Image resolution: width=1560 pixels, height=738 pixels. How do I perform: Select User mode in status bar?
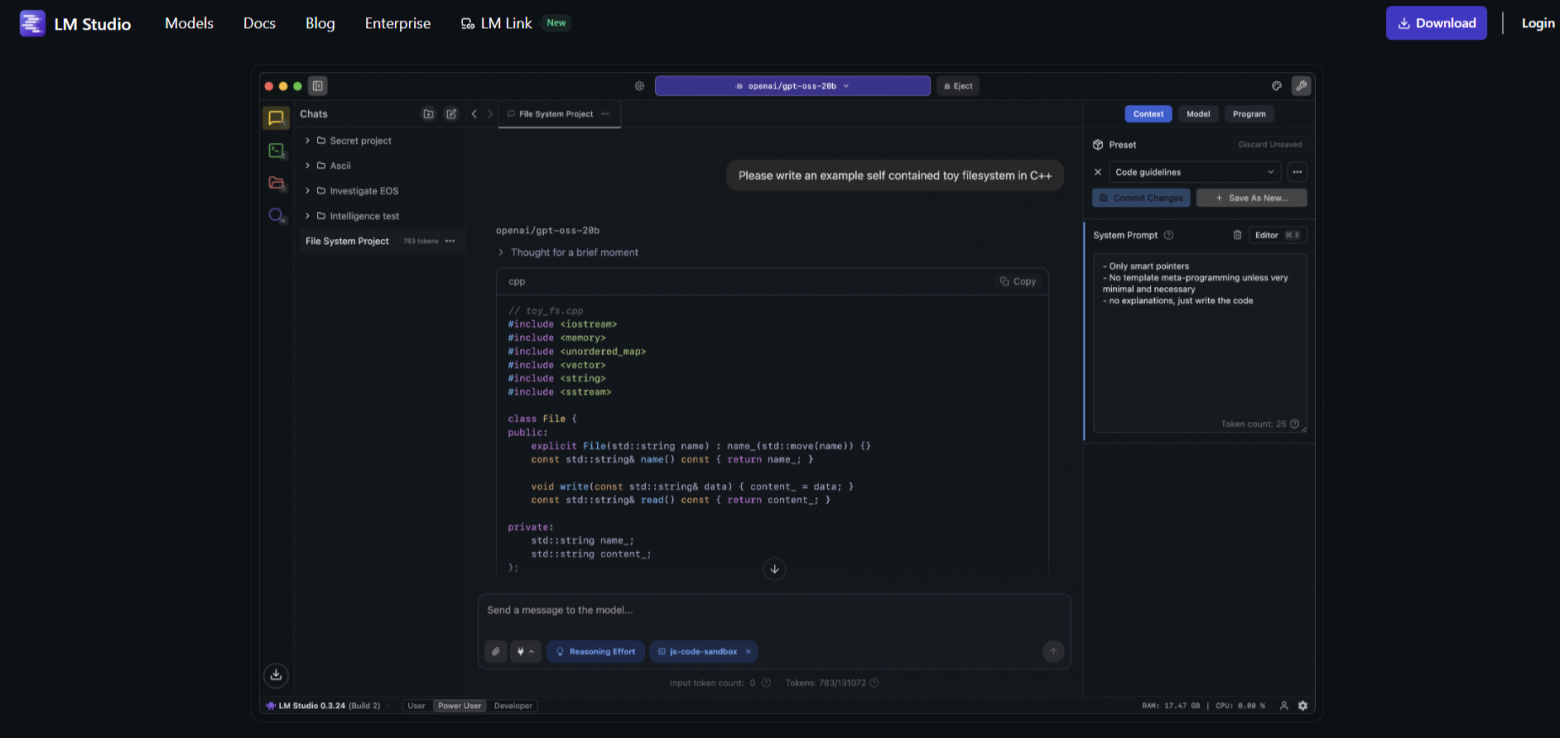tap(416, 706)
